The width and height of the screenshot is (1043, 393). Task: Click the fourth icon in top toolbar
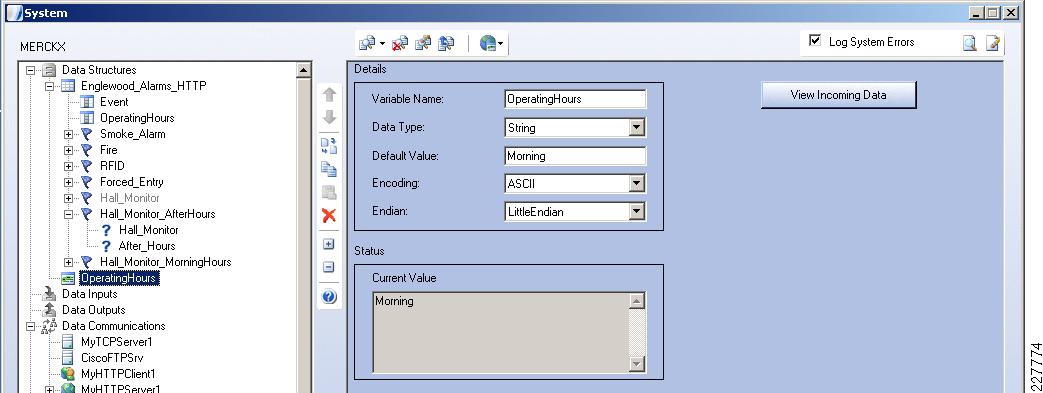click(446, 43)
